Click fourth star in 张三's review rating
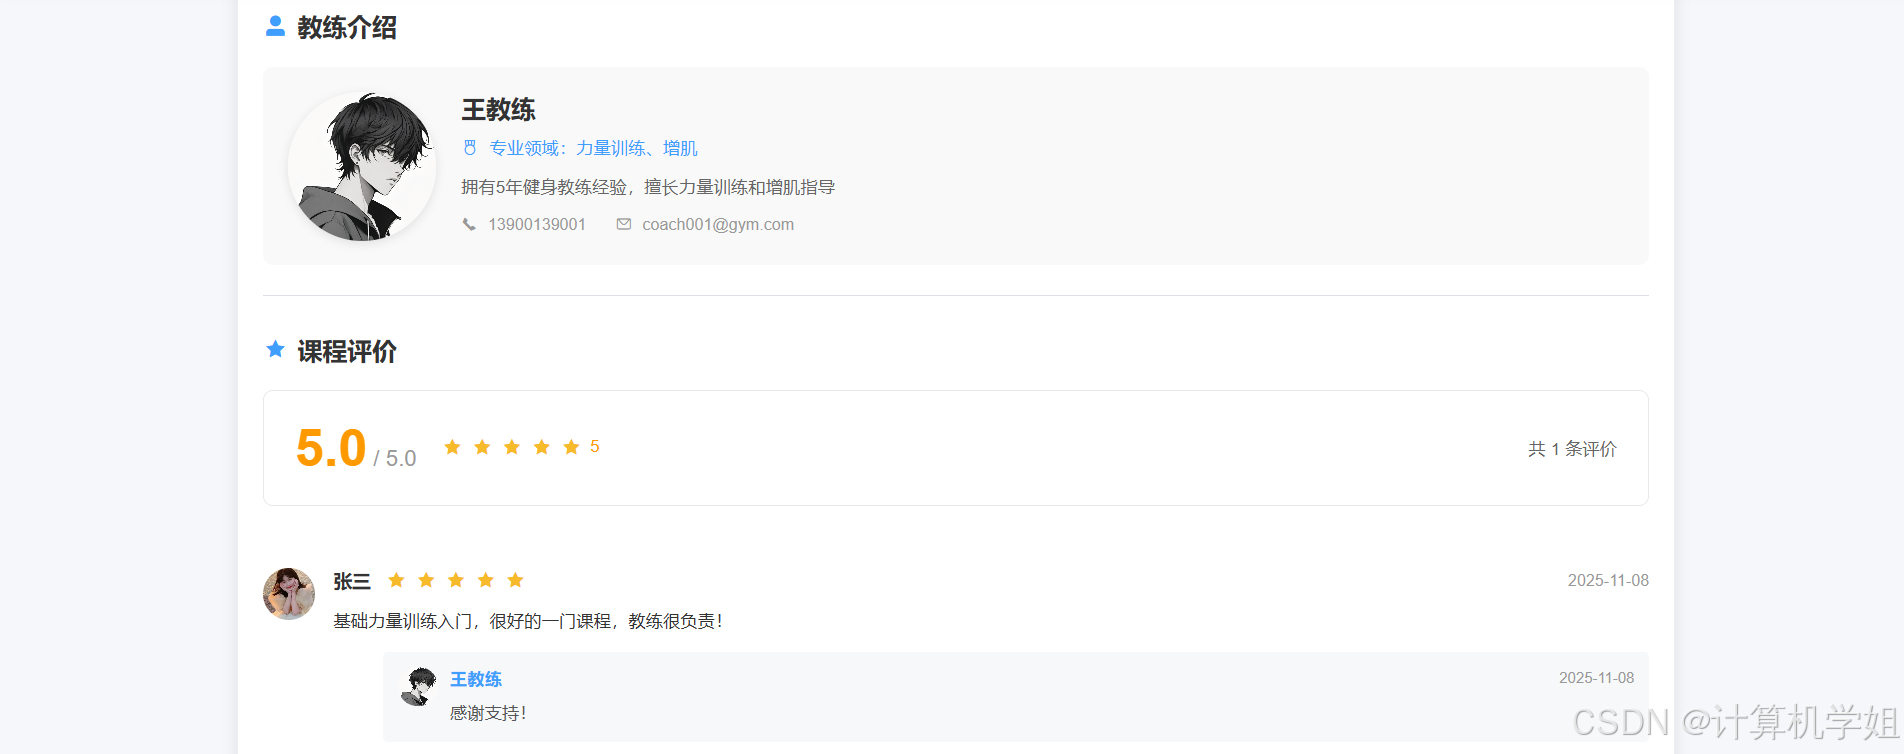The width and height of the screenshot is (1904, 754). coord(485,580)
